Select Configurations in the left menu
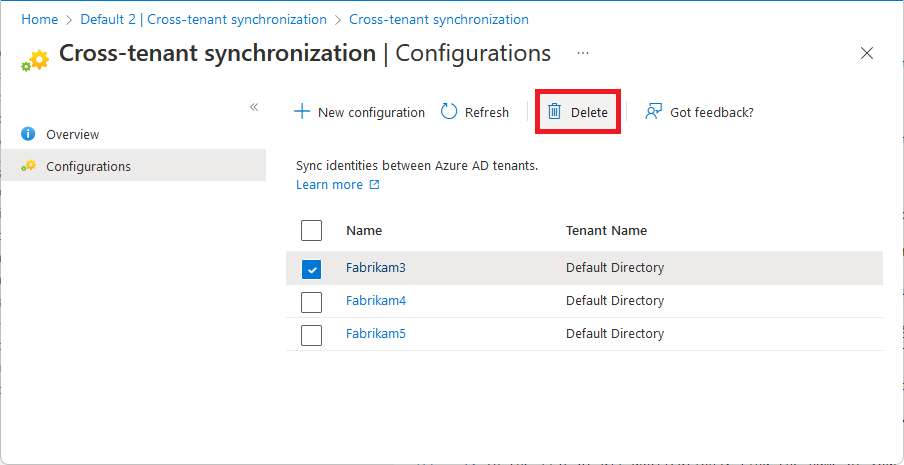 point(133,166)
